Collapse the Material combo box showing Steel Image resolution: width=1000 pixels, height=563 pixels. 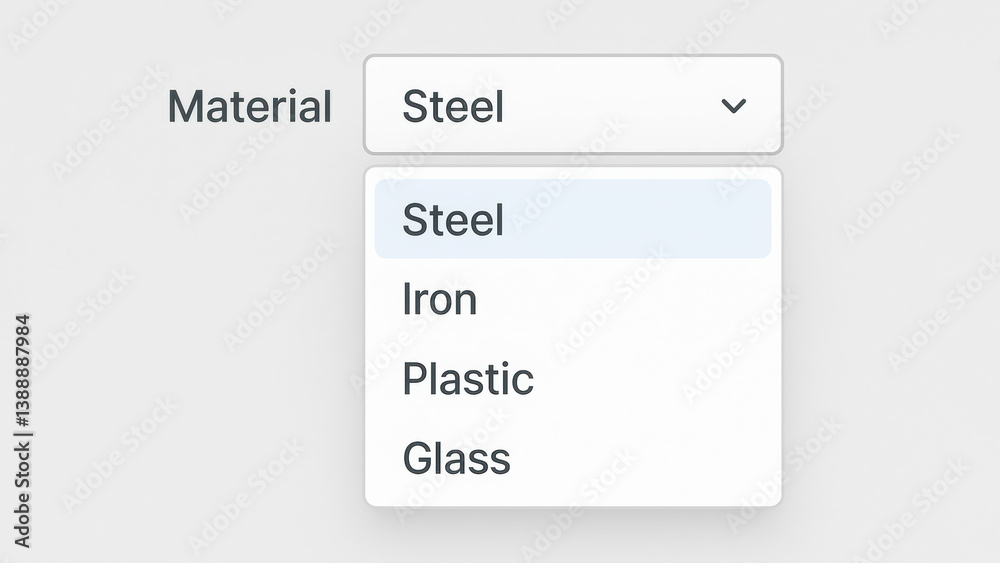tap(573, 105)
